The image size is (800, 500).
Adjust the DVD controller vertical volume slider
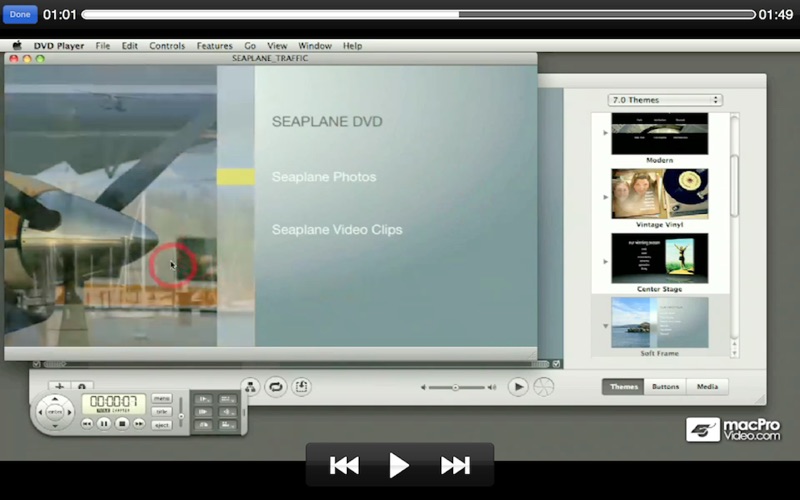pos(181,412)
